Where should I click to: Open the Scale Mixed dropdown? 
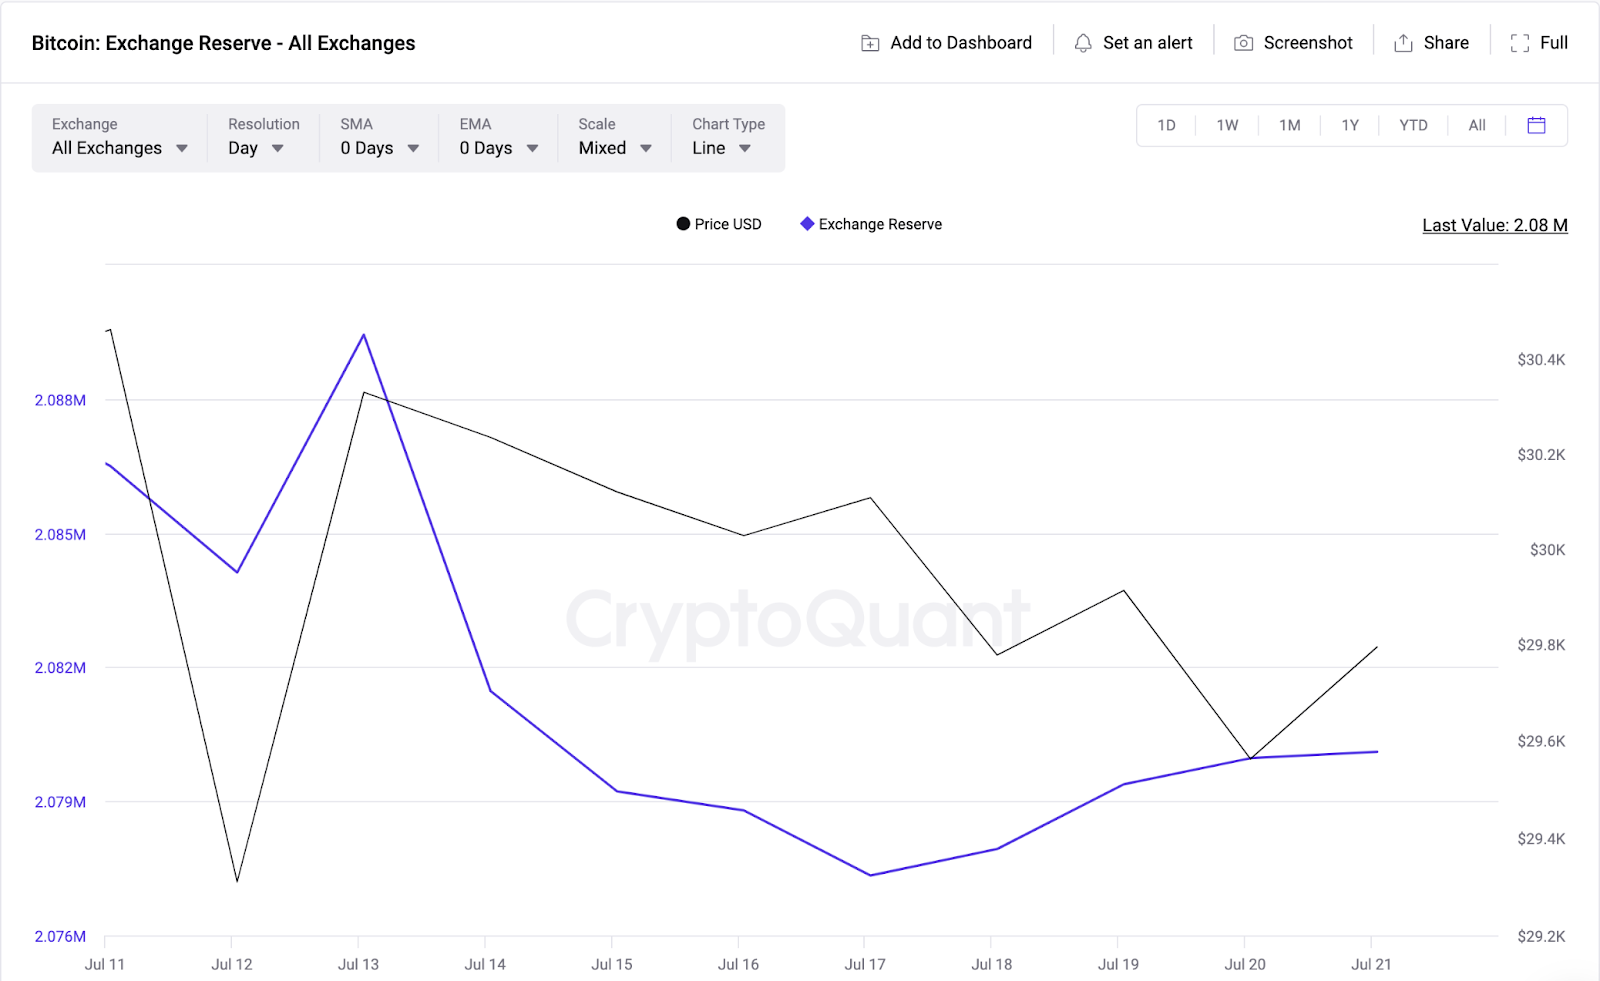tap(614, 137)
